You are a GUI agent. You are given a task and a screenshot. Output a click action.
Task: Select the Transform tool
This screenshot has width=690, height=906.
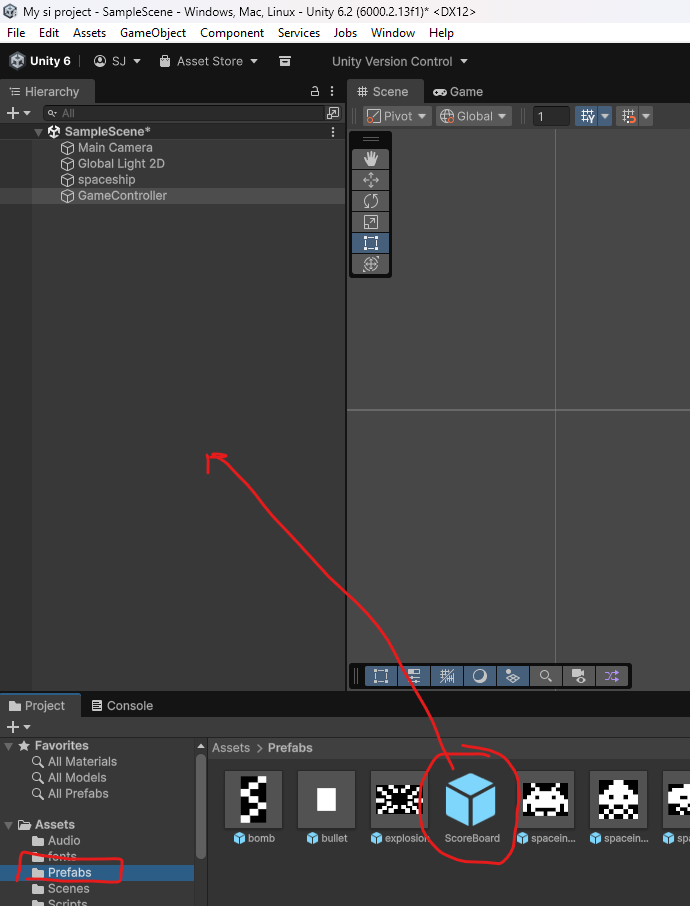click(x=370, y=264)
